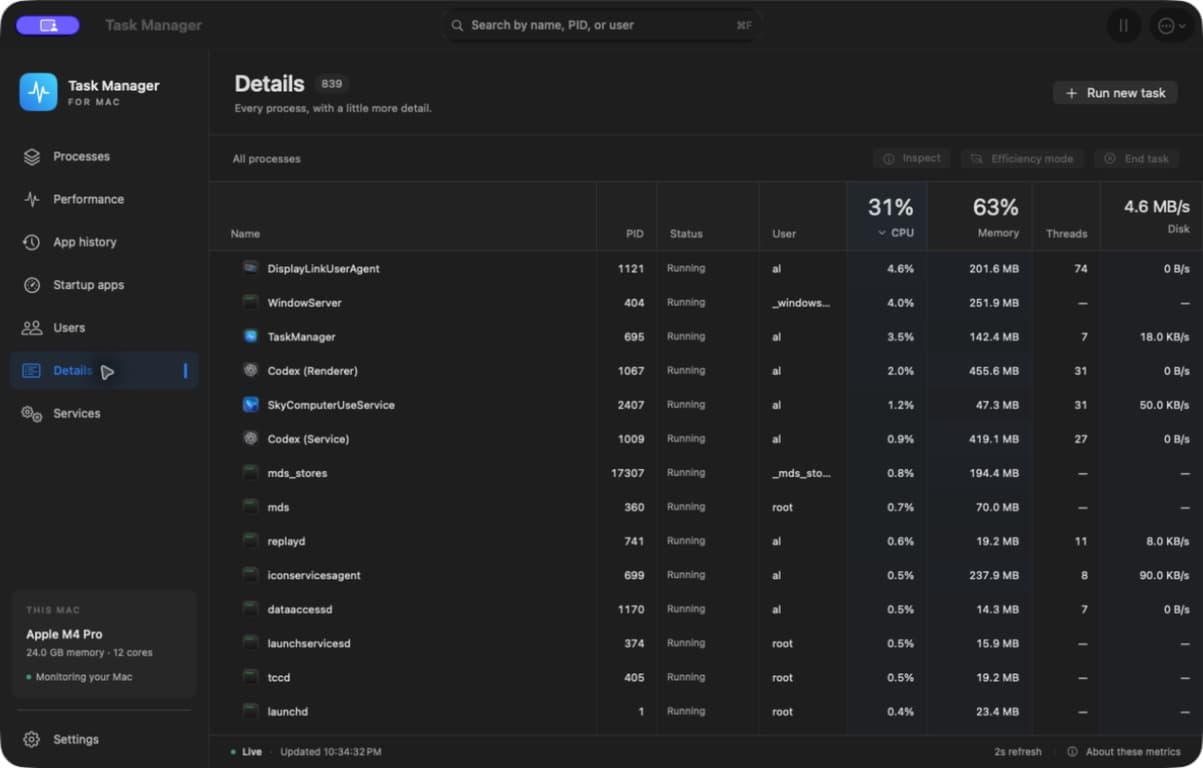Click the End task button

[x=1136, y=159]
